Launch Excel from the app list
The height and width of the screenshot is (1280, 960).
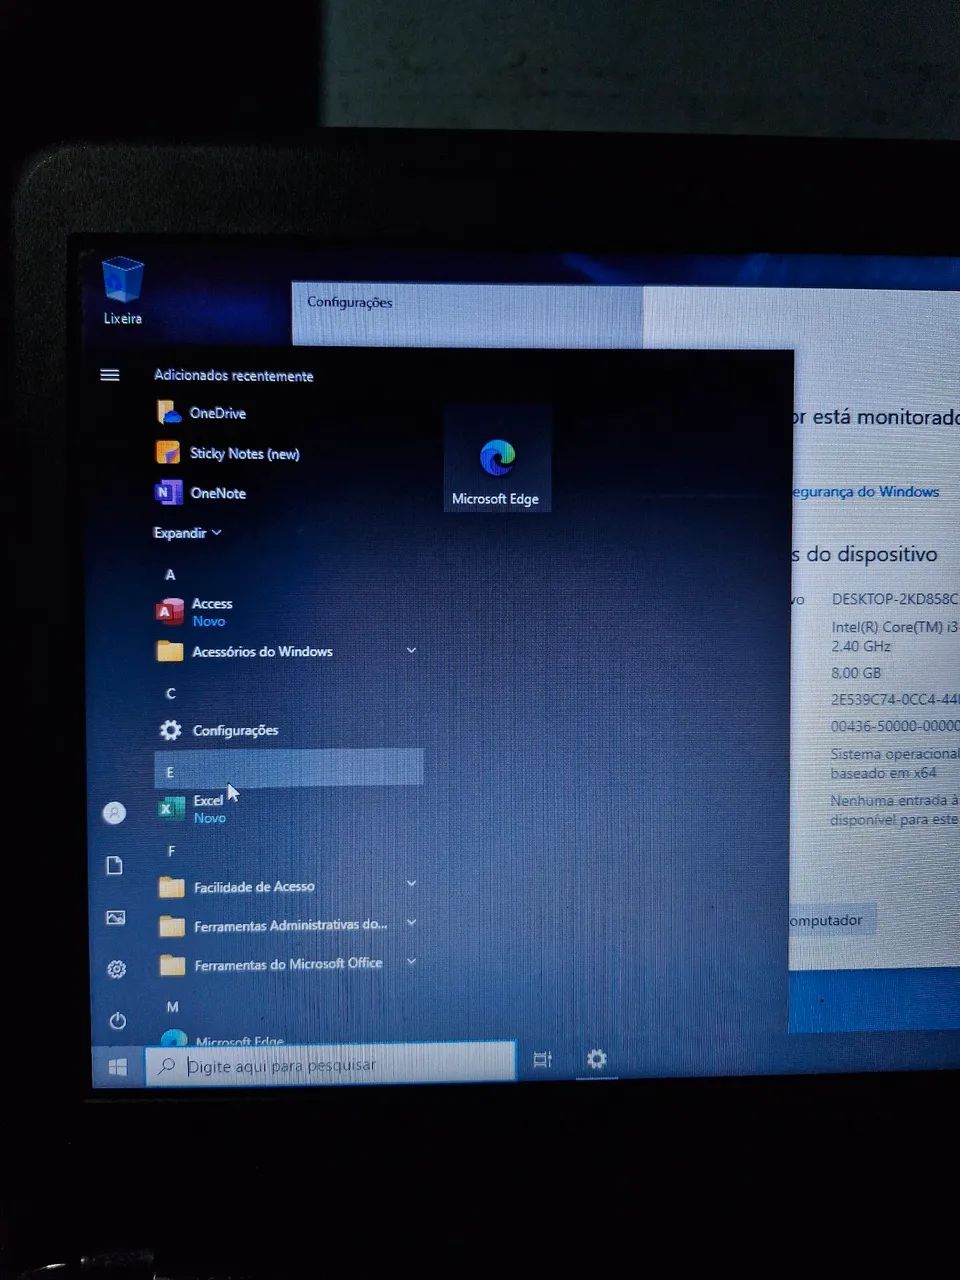(x=192, y=808)
